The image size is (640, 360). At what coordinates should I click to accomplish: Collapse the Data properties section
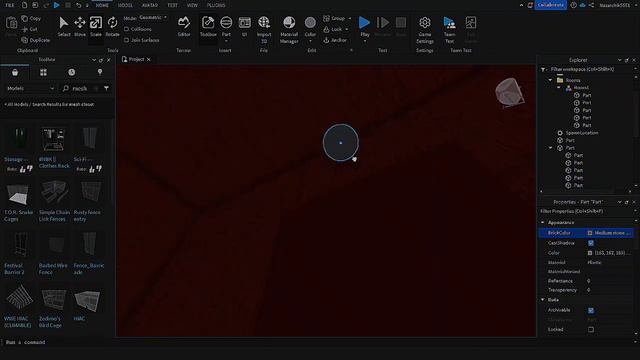tap(543, 300)
